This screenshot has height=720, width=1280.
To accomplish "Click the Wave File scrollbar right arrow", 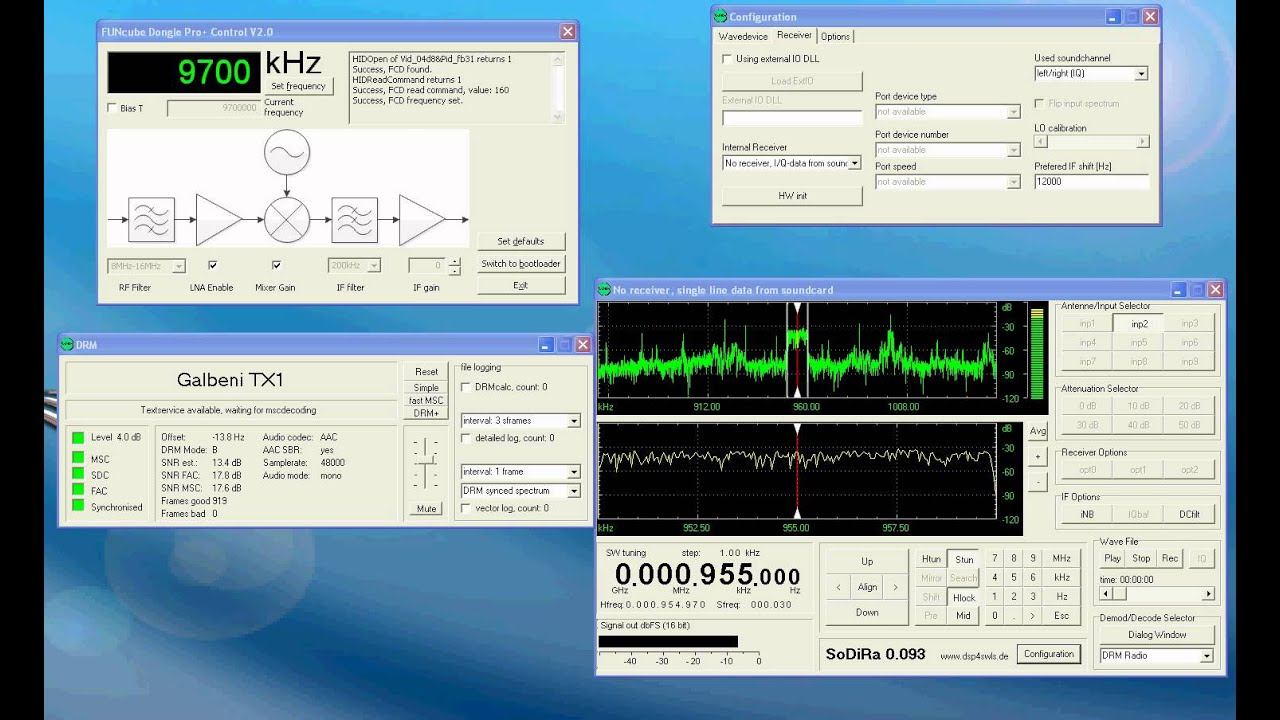I will point(1208,594).
